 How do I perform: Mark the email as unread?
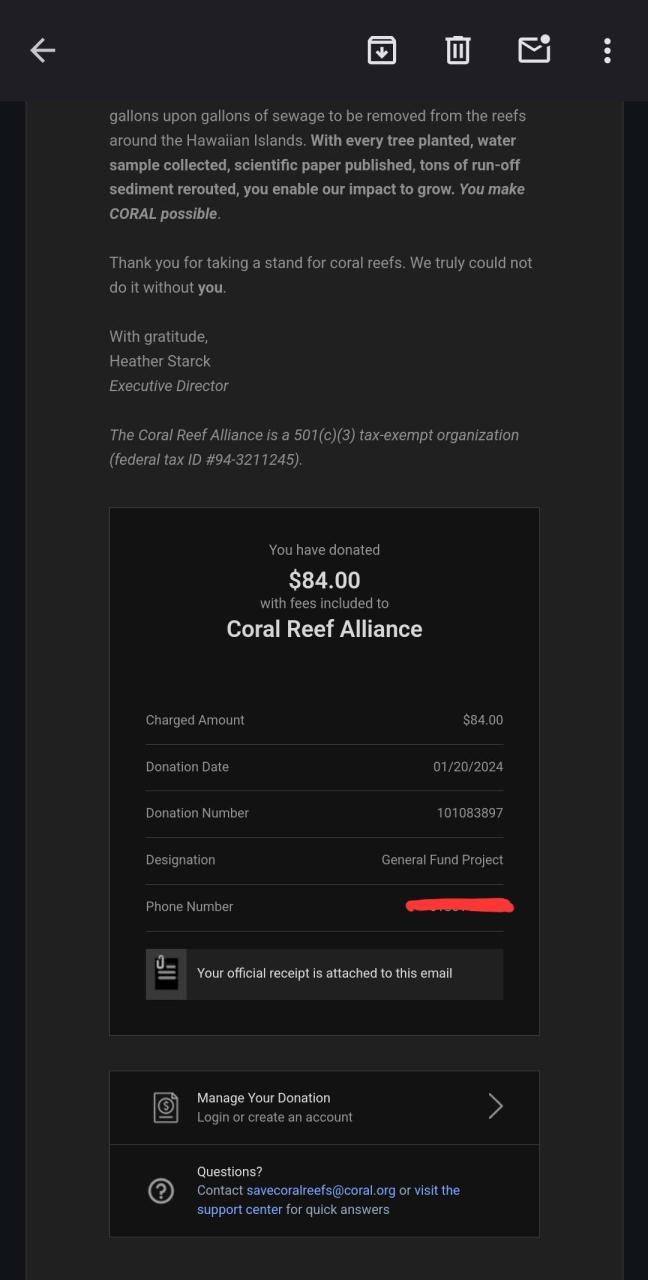point(534,49)
